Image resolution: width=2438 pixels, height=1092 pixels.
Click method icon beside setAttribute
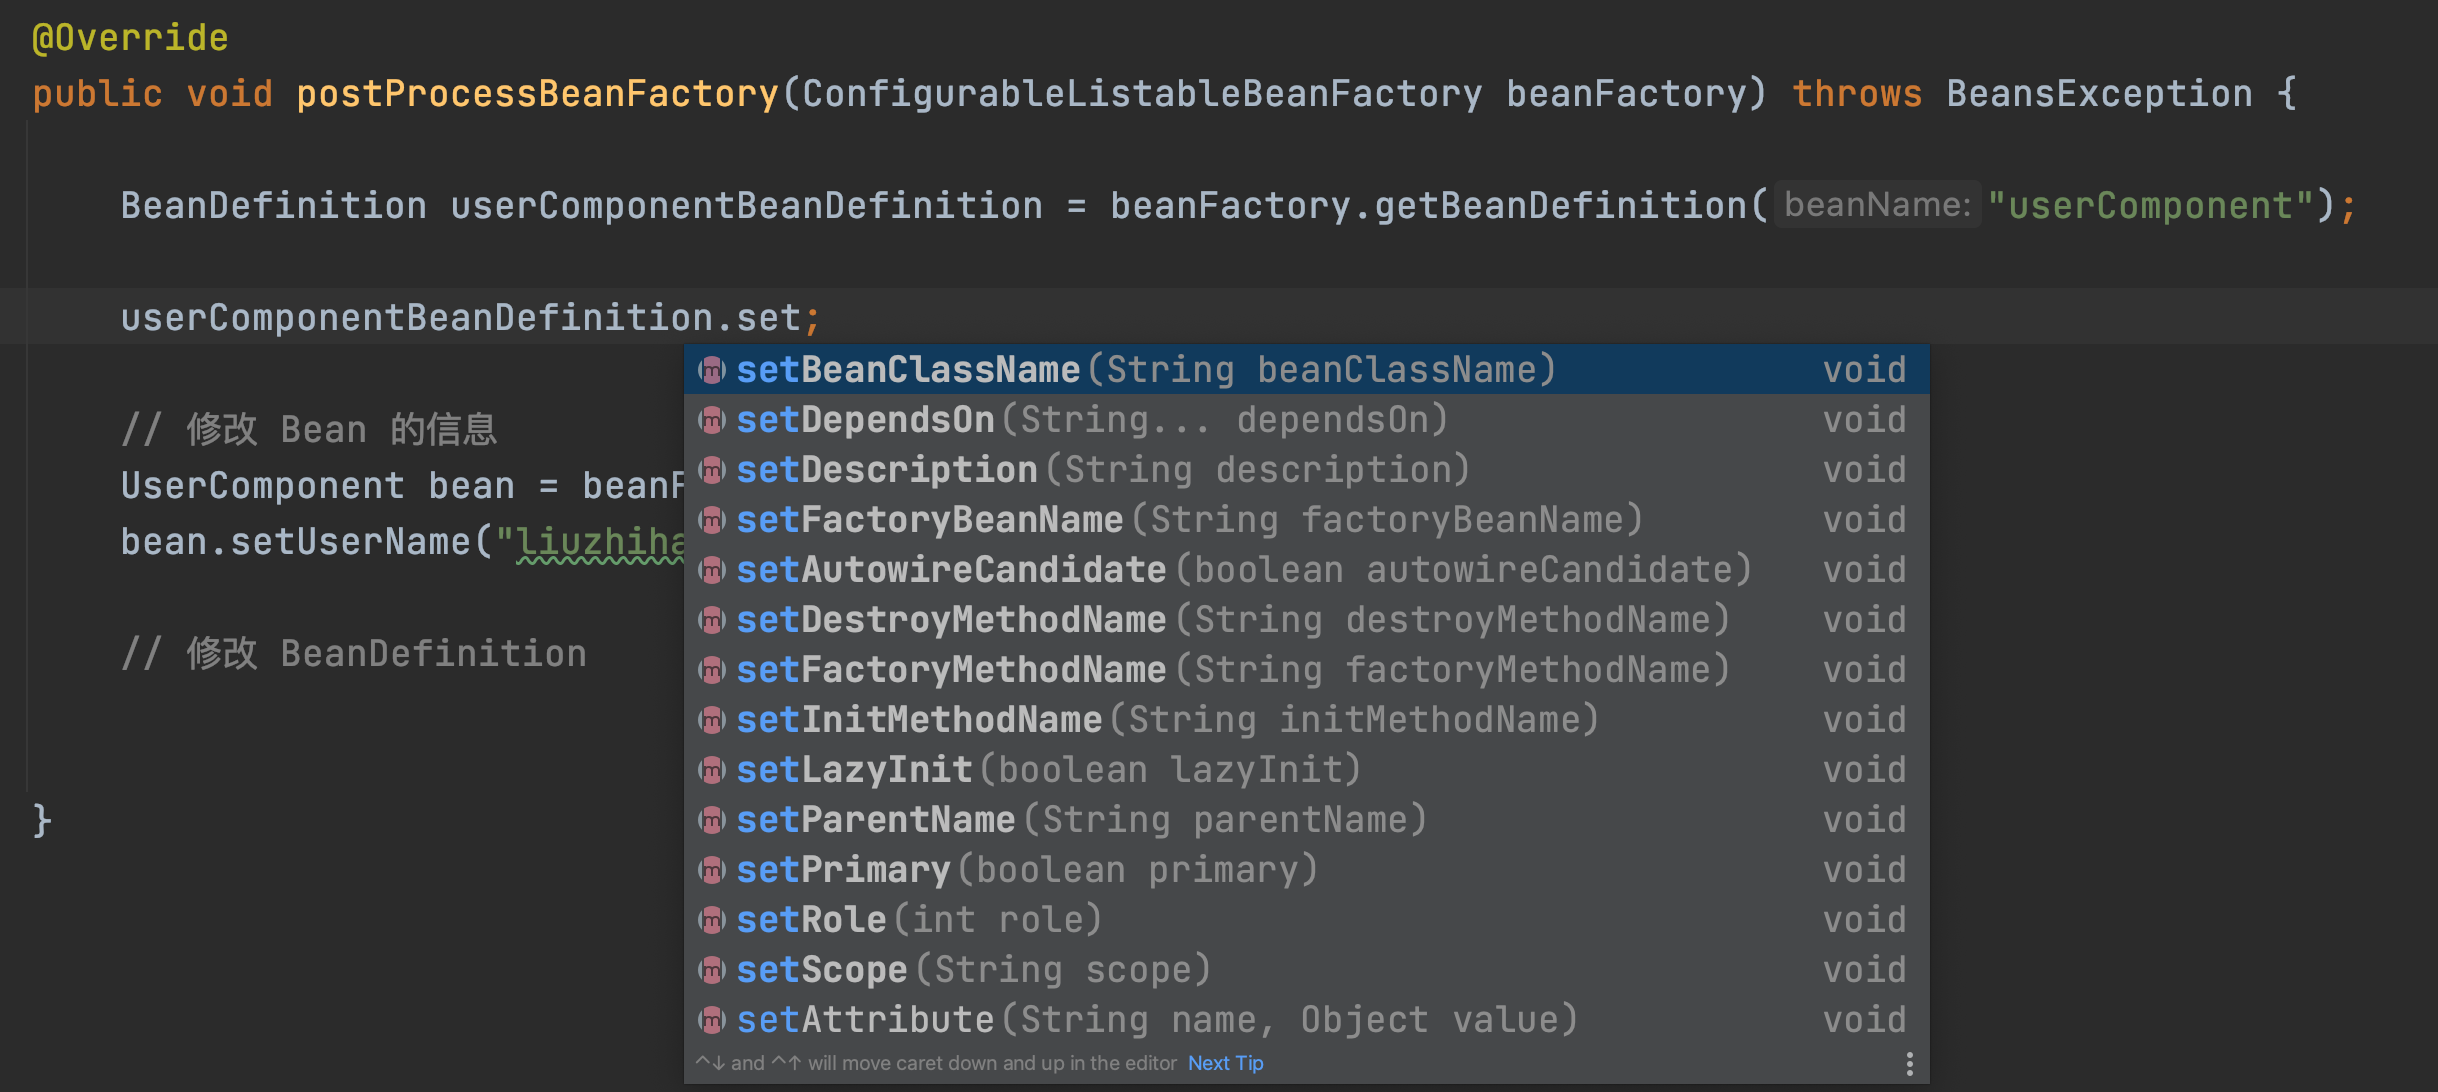coord(711,1020)
